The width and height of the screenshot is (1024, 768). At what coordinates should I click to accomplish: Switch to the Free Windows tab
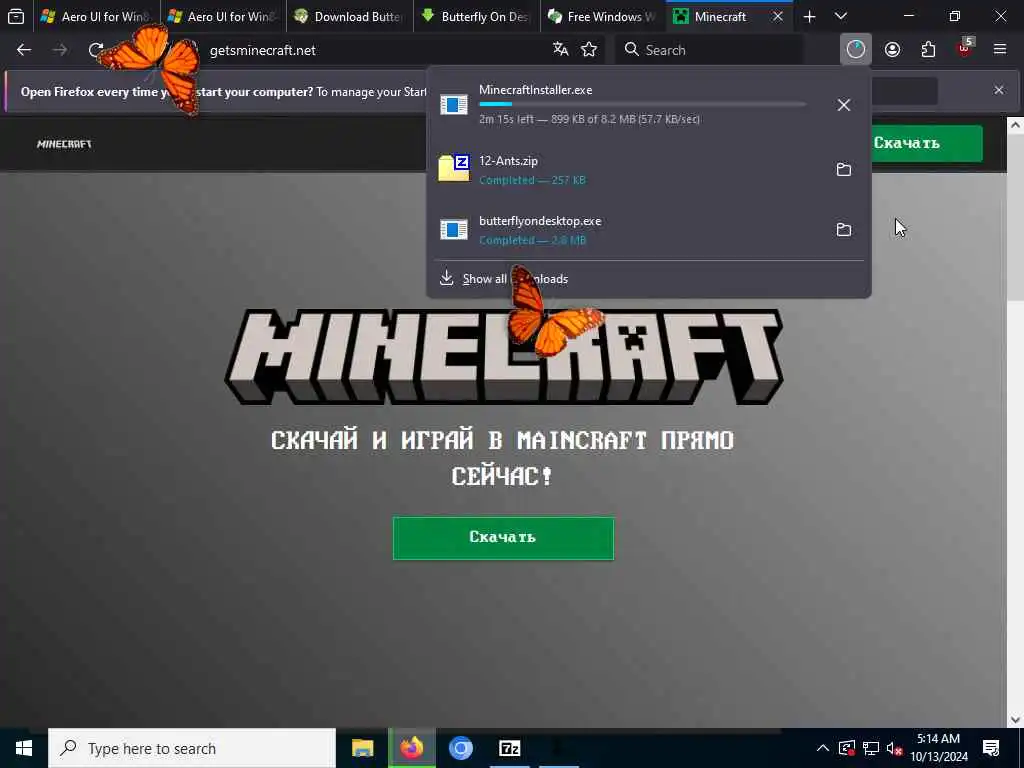[x=602, y=16]
